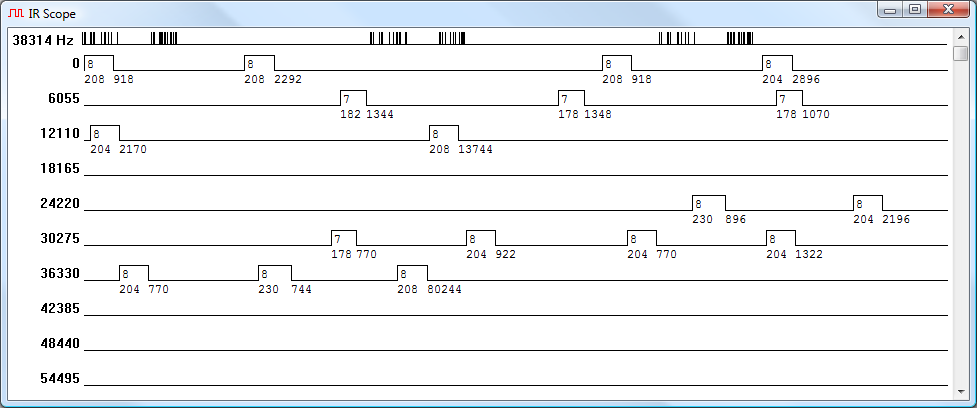Viewport: 977px width, 408px height.
Task: Select the pulse labeled 204 1322
Action: 780,238
